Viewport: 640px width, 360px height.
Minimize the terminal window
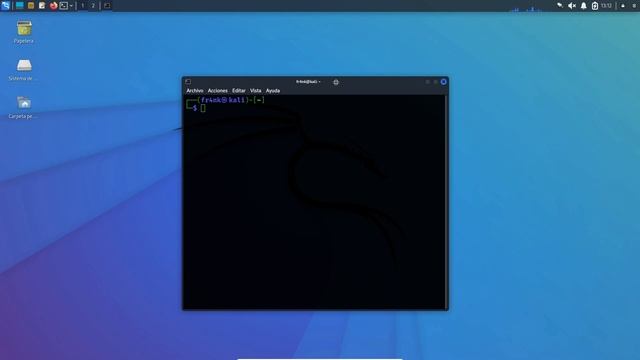(427, 82)
